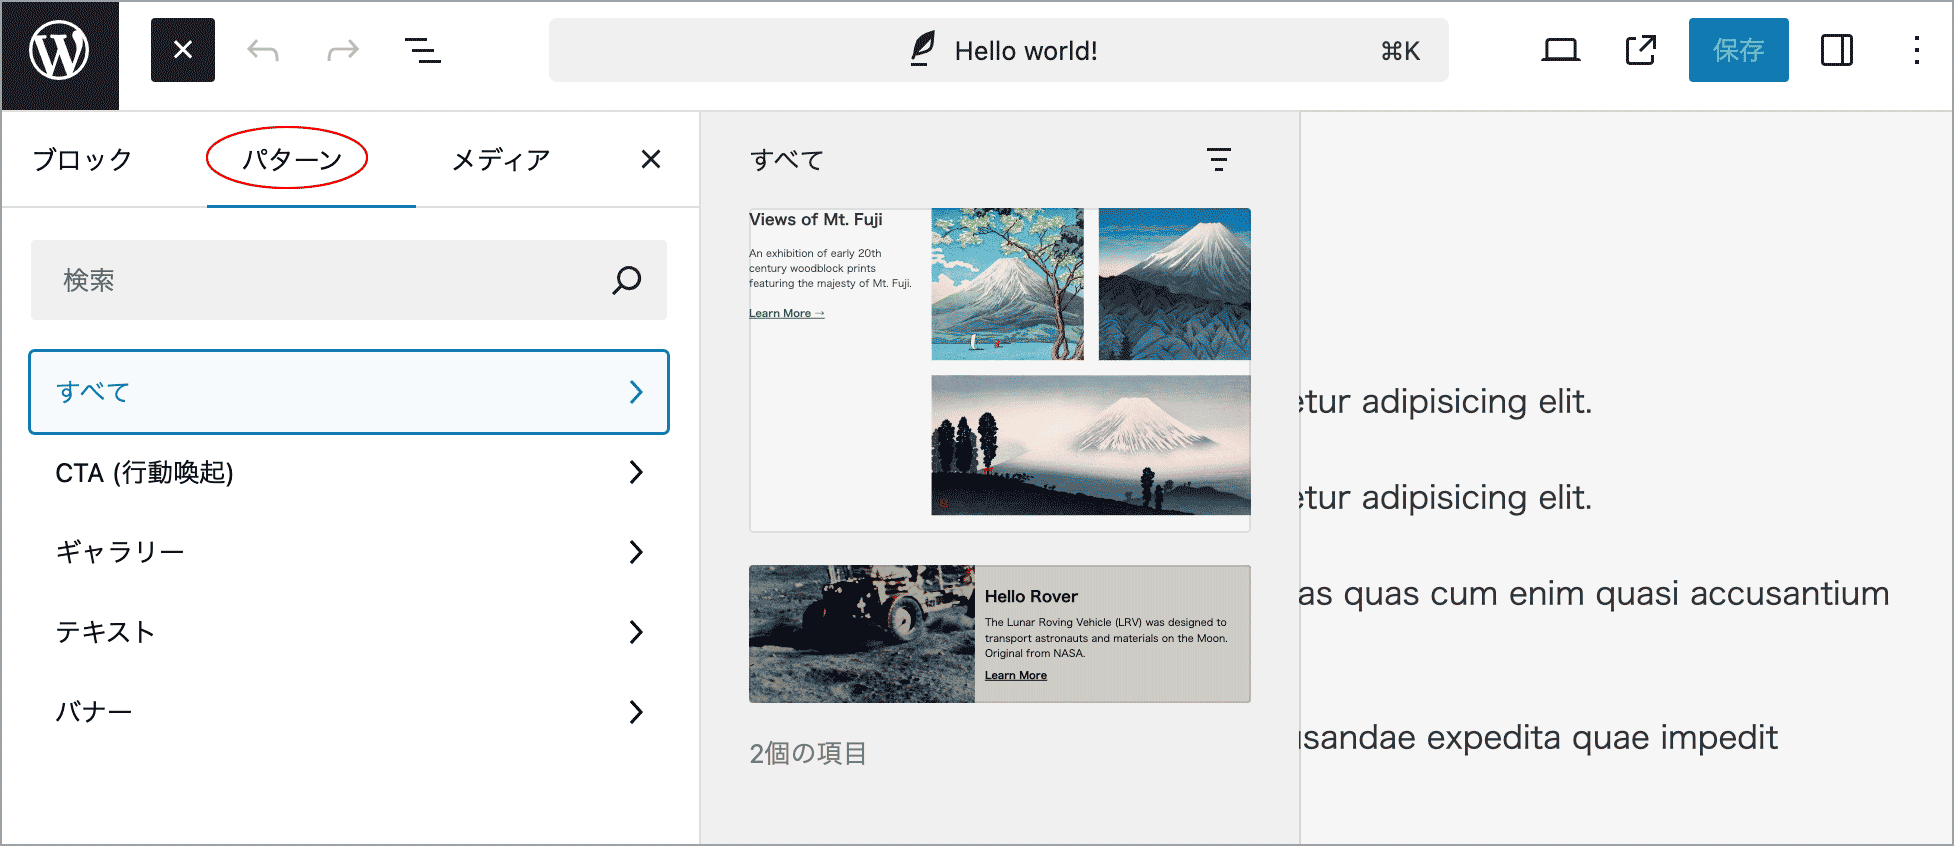Open the three-dot options menu

click(1916, 50)
